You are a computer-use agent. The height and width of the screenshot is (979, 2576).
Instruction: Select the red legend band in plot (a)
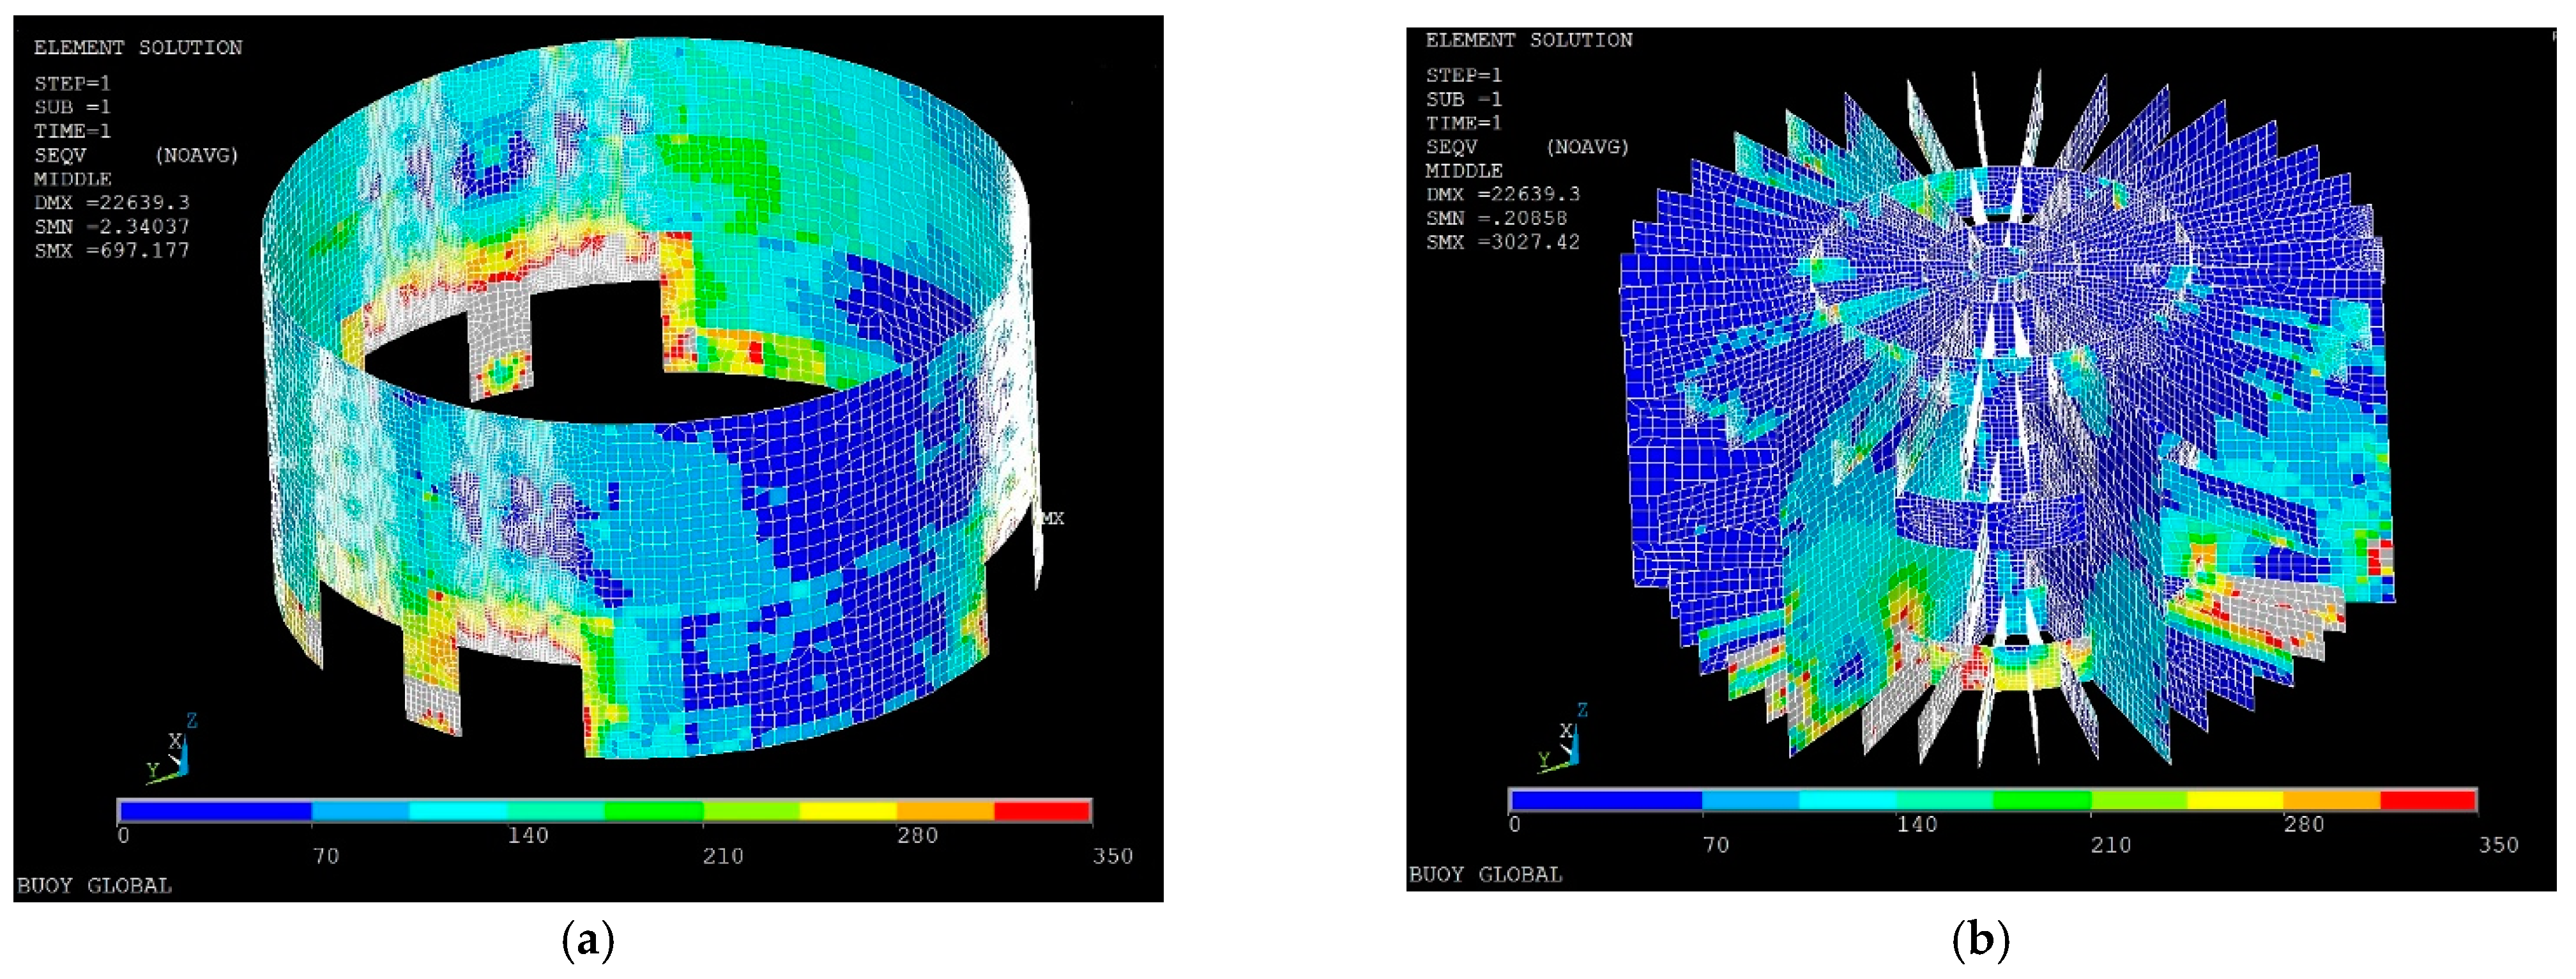pyautogui.click(x=1041, y=811)
